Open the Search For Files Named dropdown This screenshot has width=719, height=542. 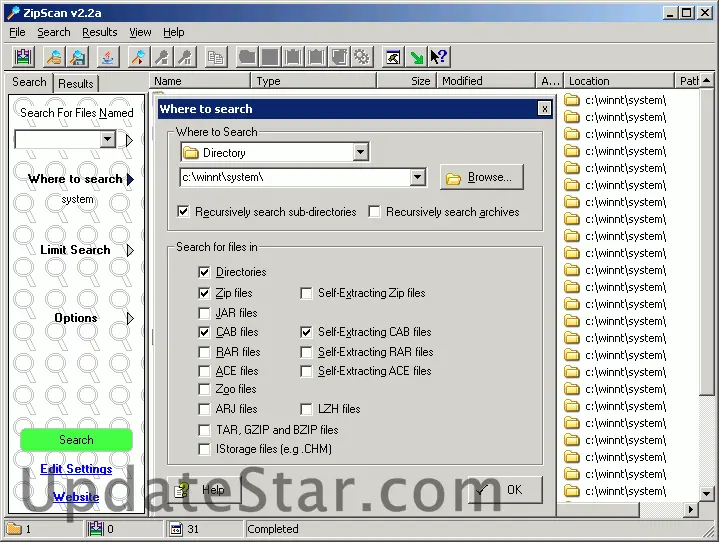coord(108,139)
